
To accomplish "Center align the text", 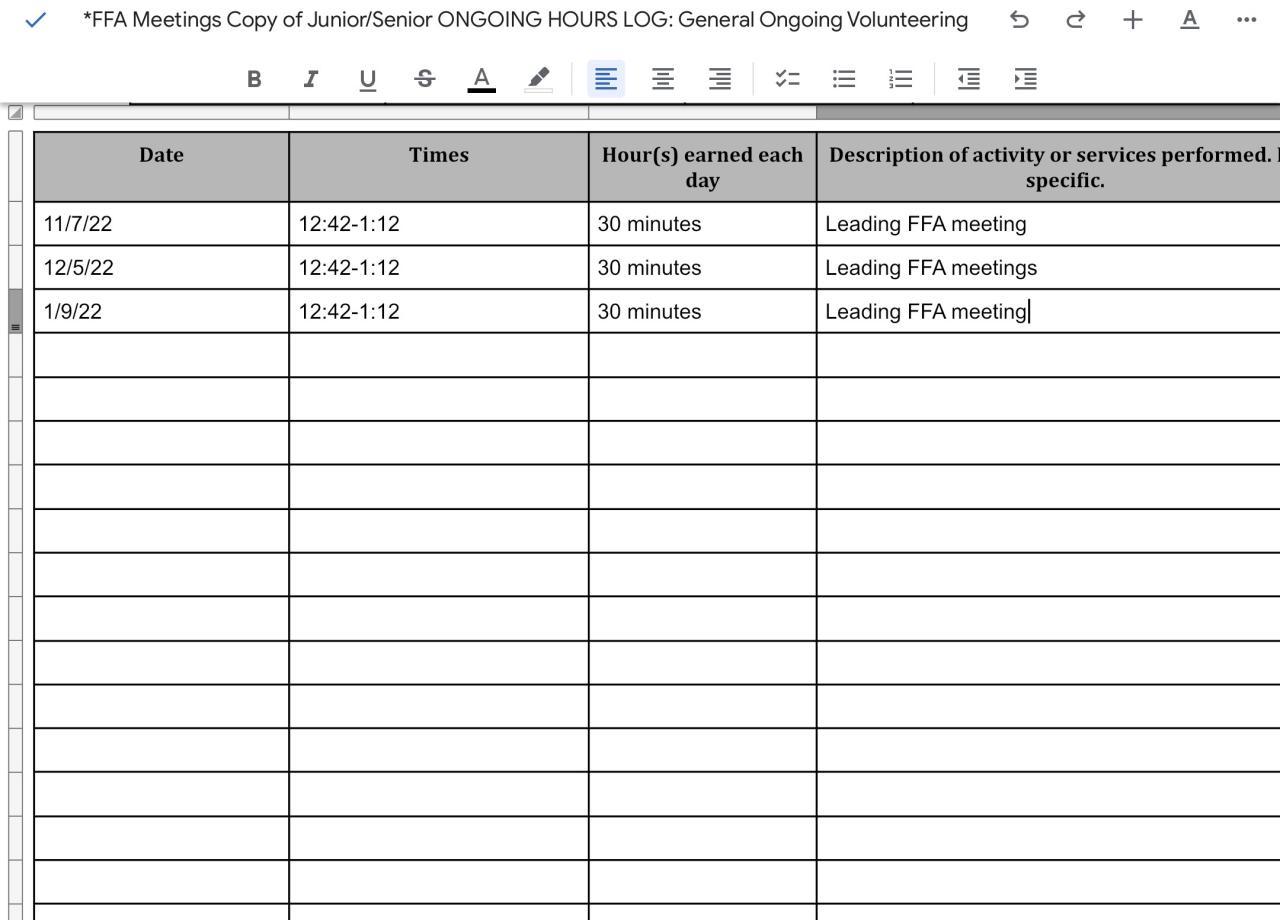I will click(x=663, y=79).
